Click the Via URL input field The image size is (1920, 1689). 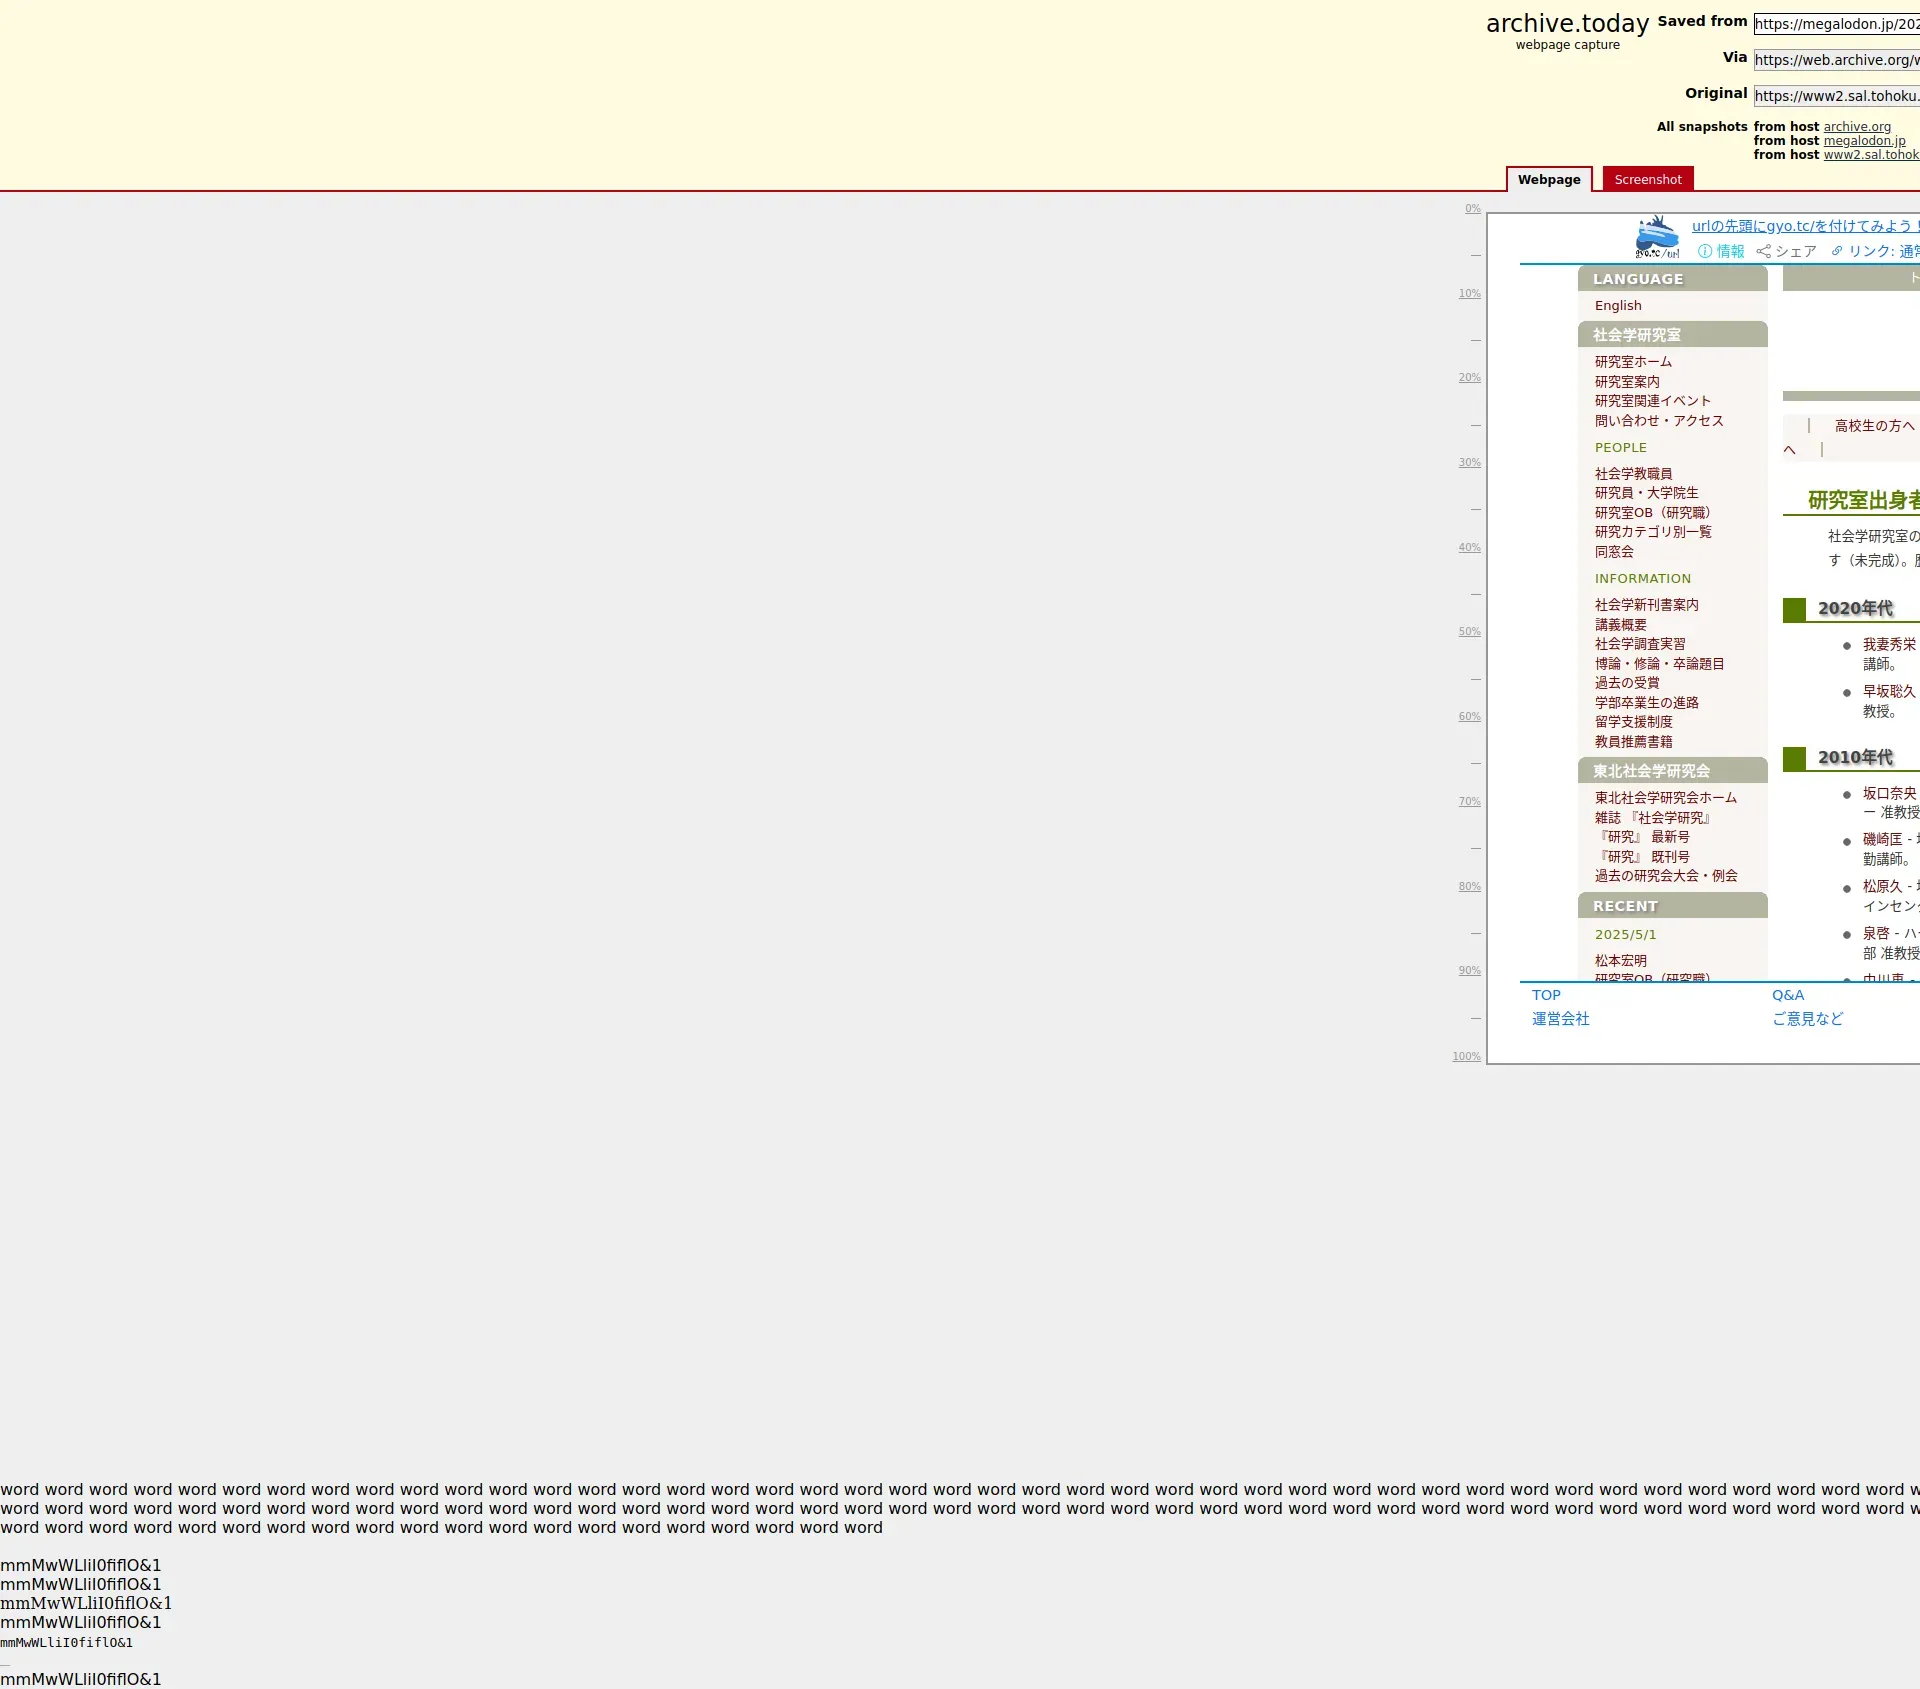1836,60
